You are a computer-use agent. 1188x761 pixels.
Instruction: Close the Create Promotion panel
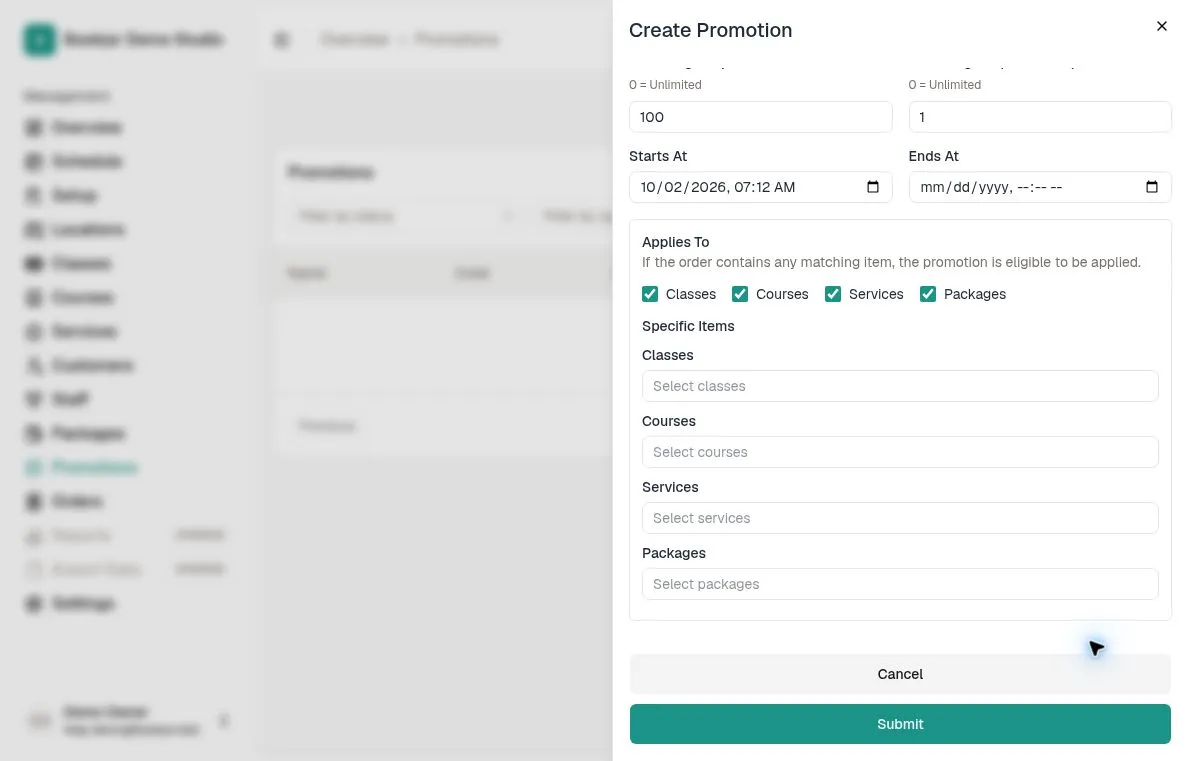(1161, 27)
